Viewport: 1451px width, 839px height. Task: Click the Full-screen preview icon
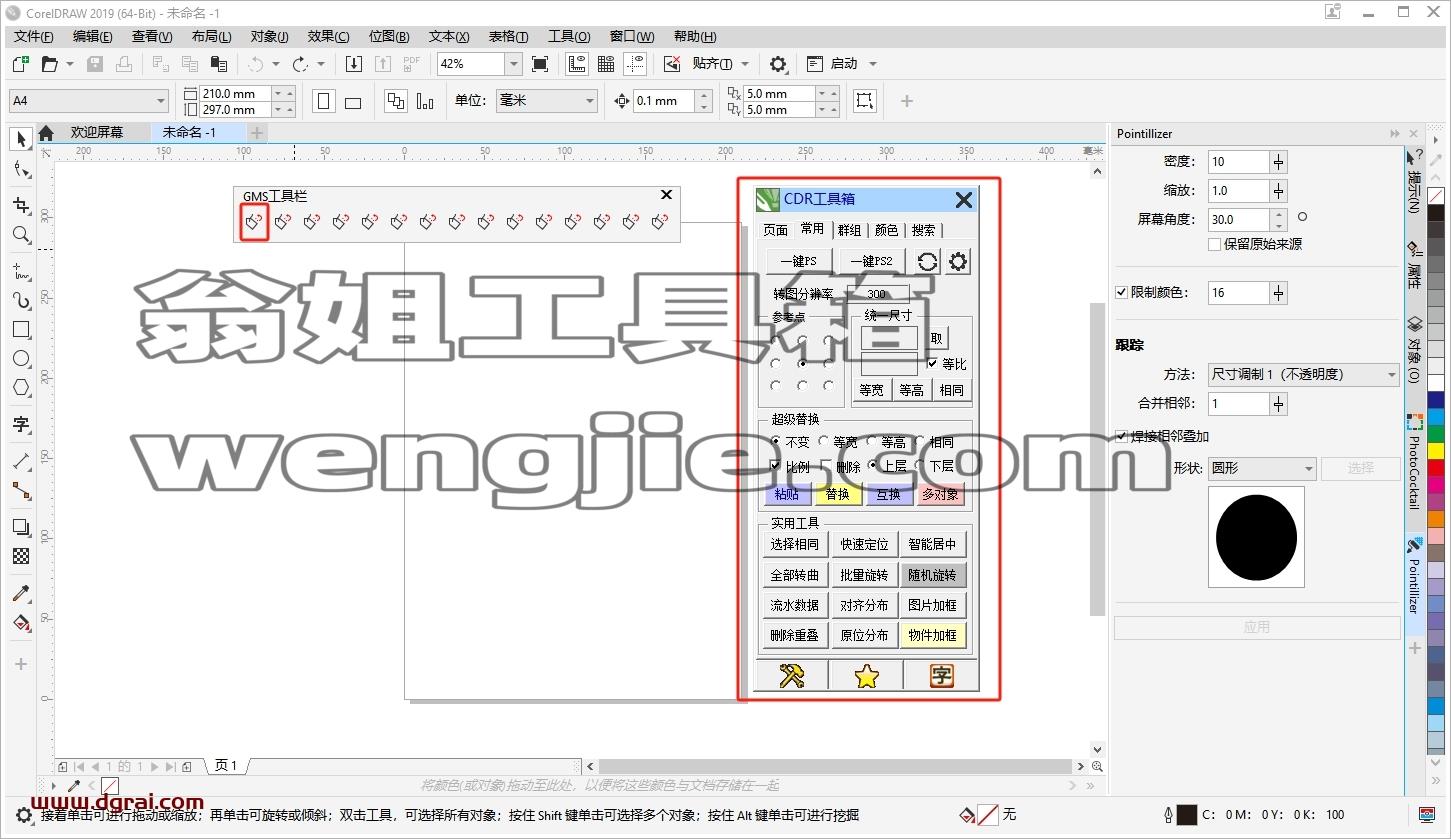540,64
